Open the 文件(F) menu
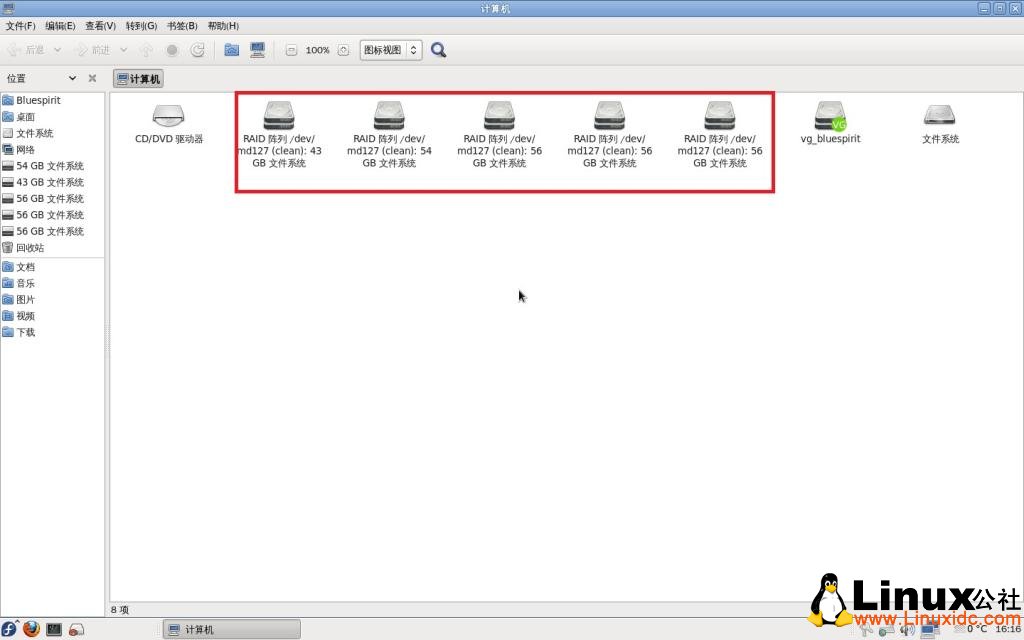The width and height of the screenshot is (1024, 640). pos(18,26)
